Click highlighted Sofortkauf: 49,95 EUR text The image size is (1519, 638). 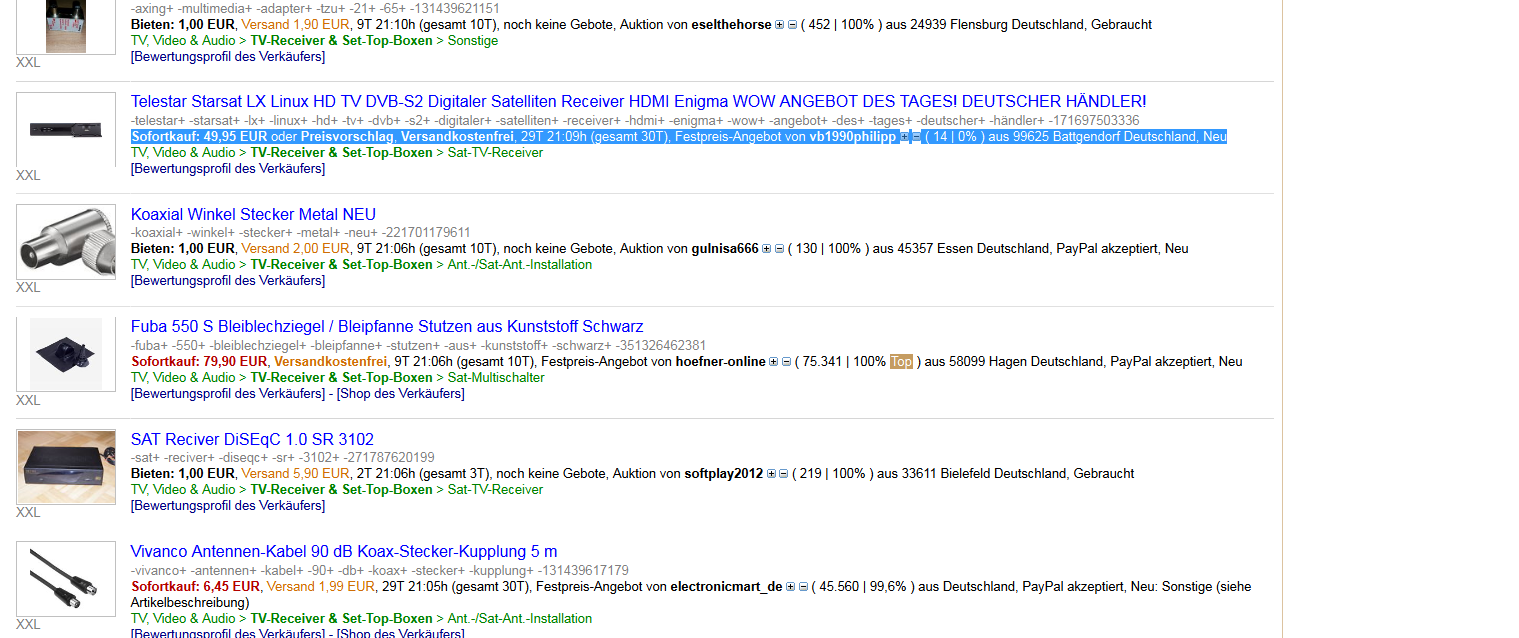click(x=199, y=137)
